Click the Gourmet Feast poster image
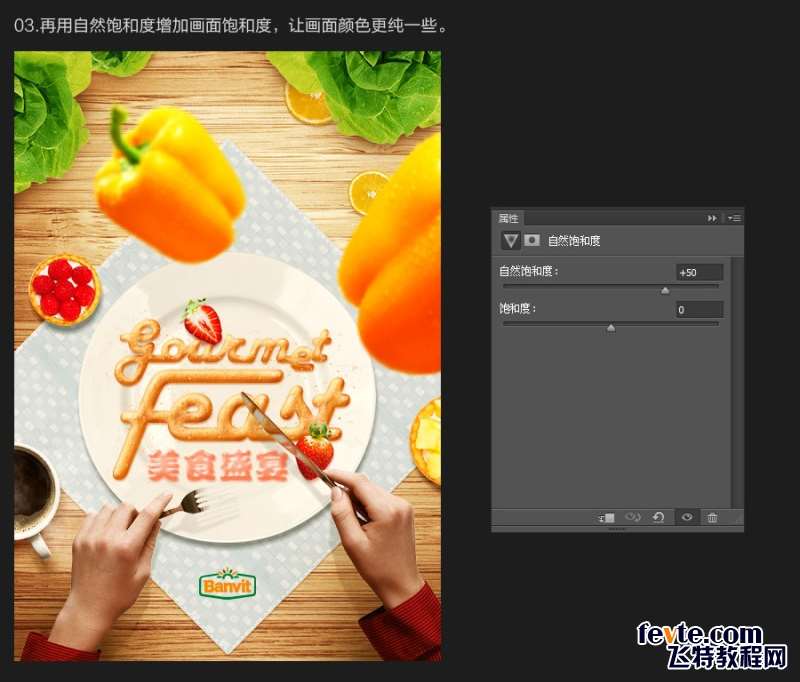 (228, 356)
